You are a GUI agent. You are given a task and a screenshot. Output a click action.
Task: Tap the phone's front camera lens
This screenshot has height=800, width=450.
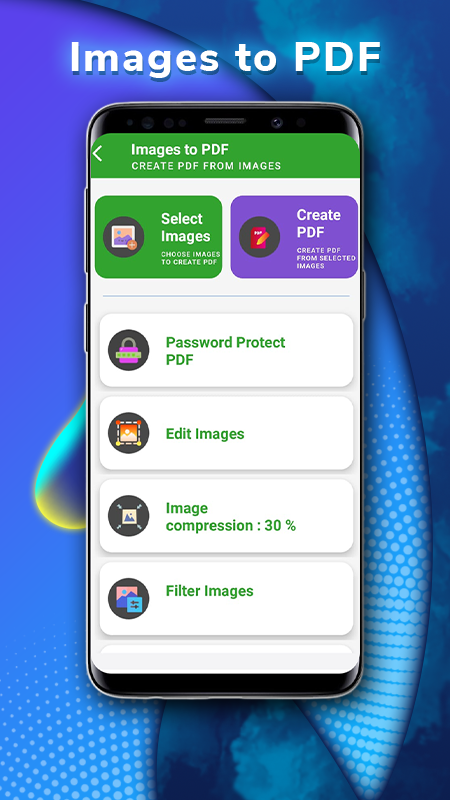(277, 122)
